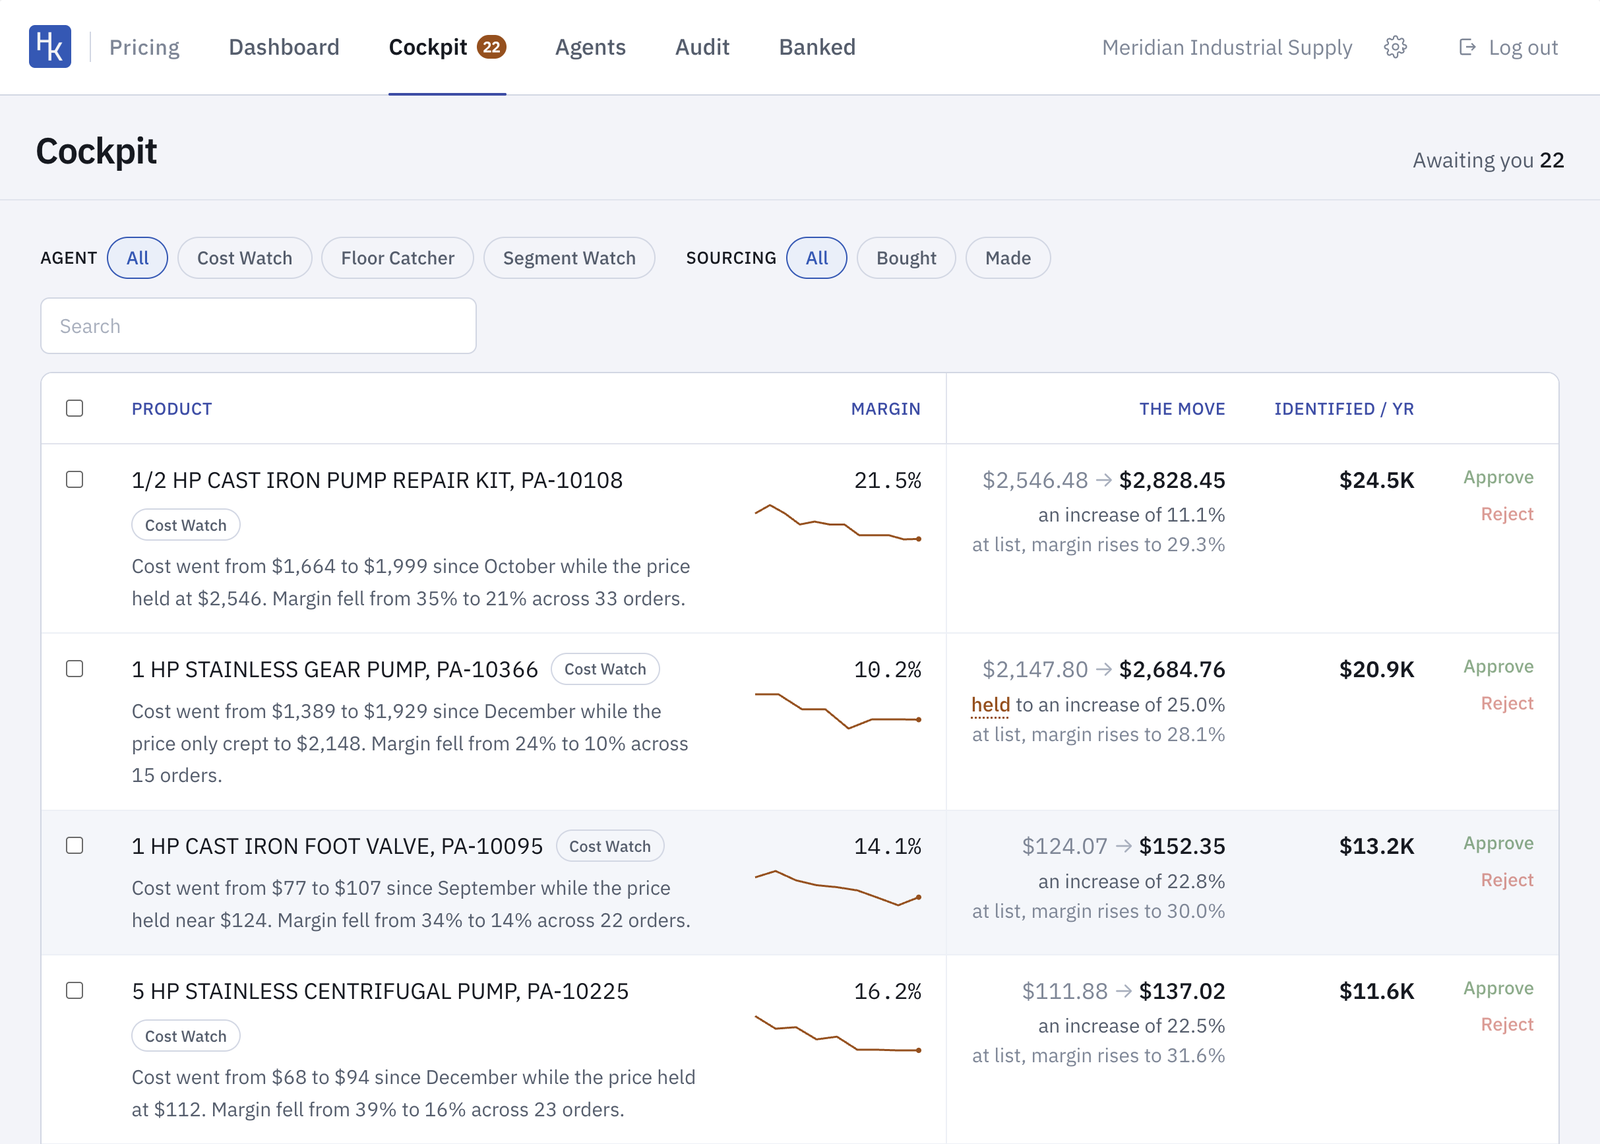
Task: Reject the PA-10225 centrifugal pump move
Action: [x=1507, y=1025]
